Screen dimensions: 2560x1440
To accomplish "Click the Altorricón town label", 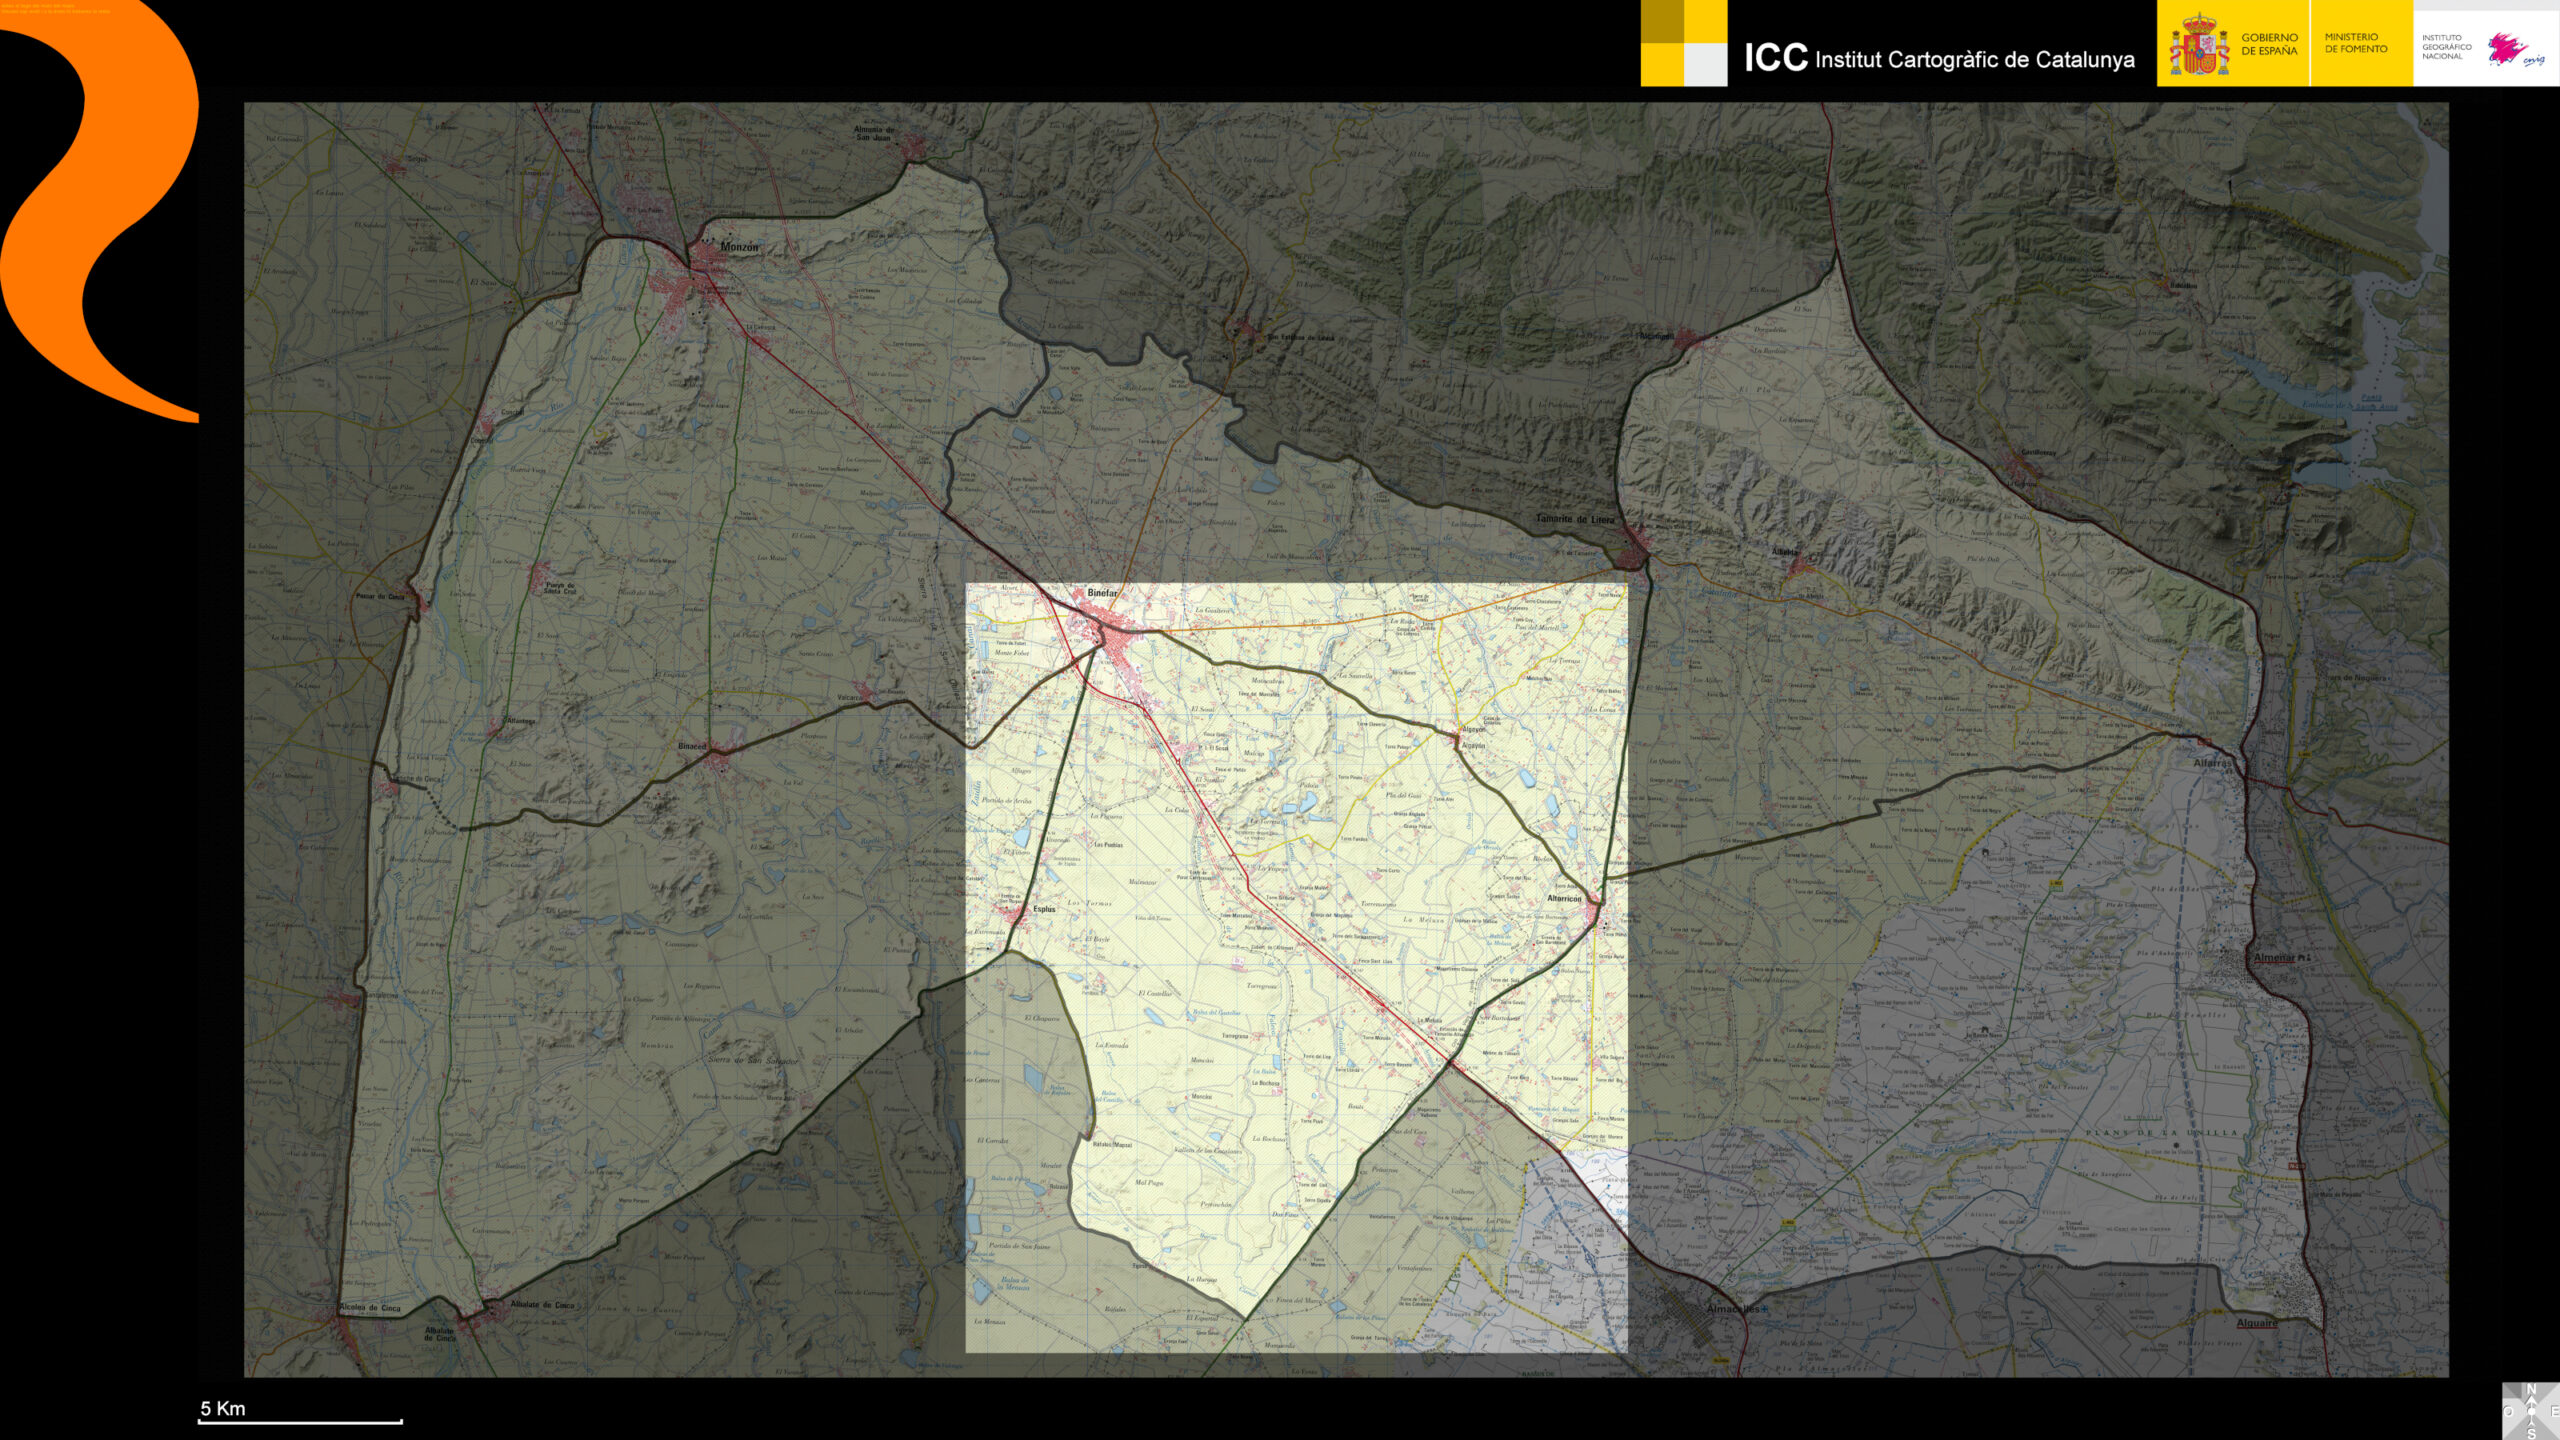I will click(1564, 898).
